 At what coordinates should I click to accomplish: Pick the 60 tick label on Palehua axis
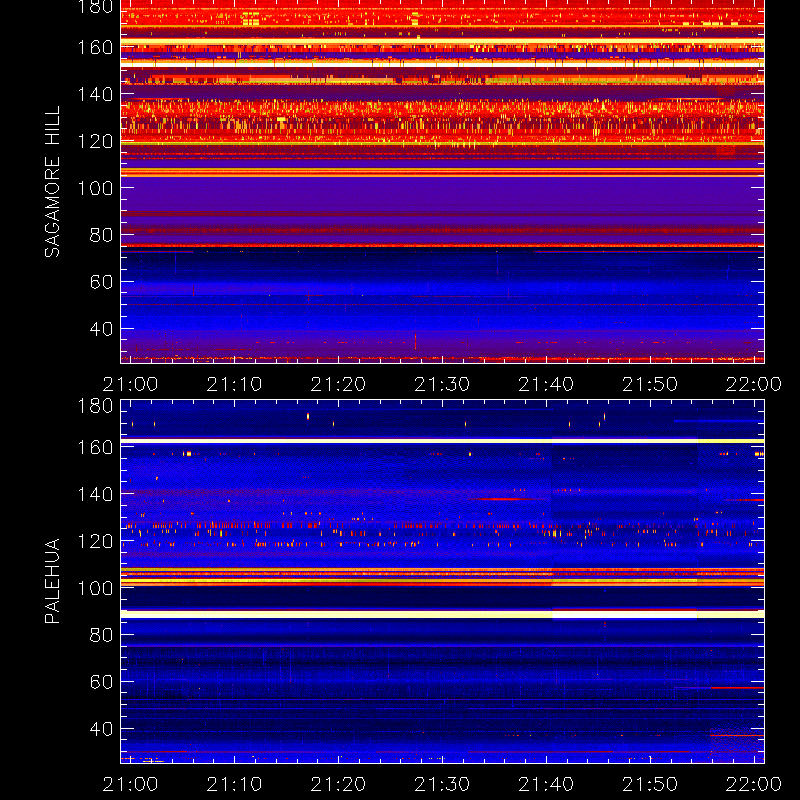pos(101,682)
